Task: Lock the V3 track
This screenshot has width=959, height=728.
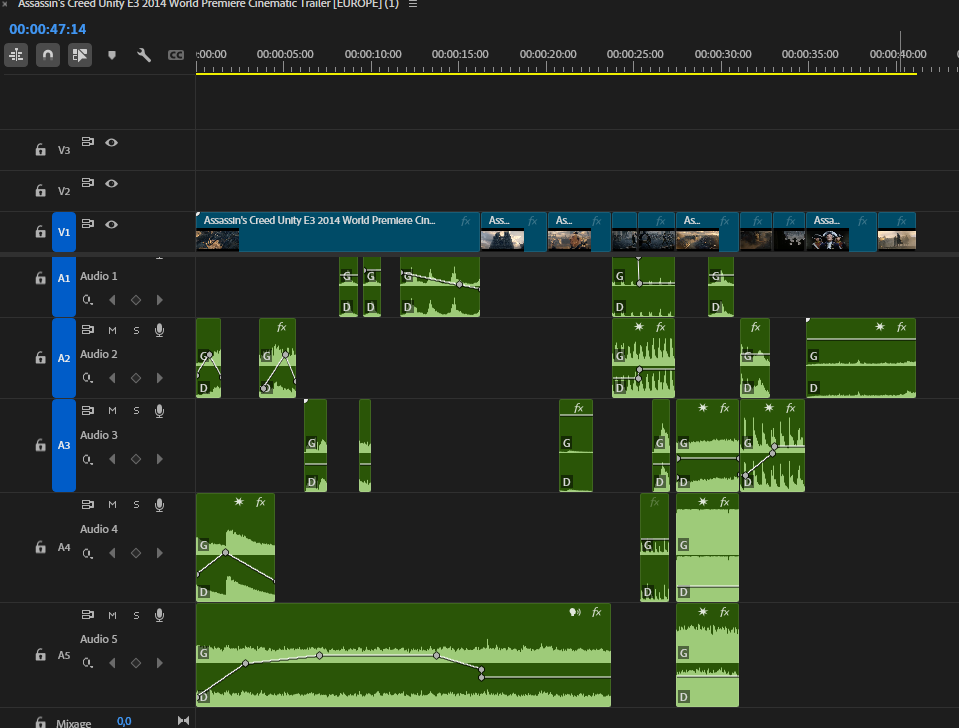Action: [x=40, y=150]
